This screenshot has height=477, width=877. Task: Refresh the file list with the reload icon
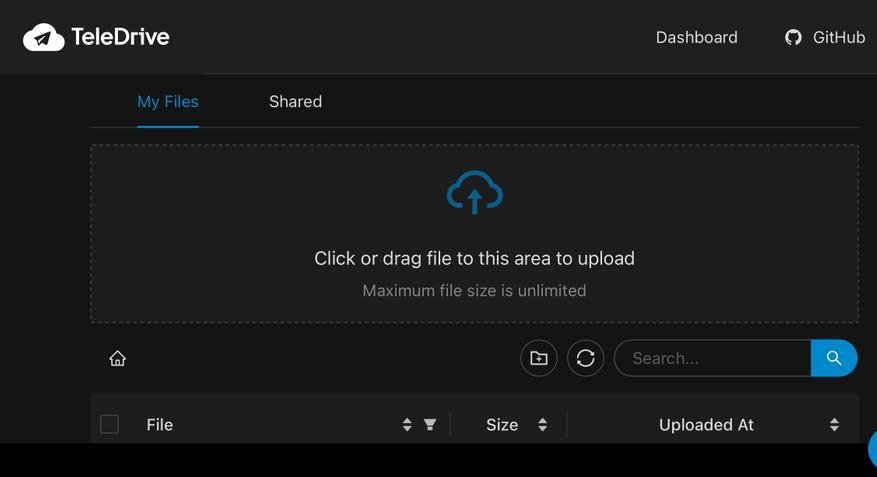pyautogui.click(x=586, y=358)
